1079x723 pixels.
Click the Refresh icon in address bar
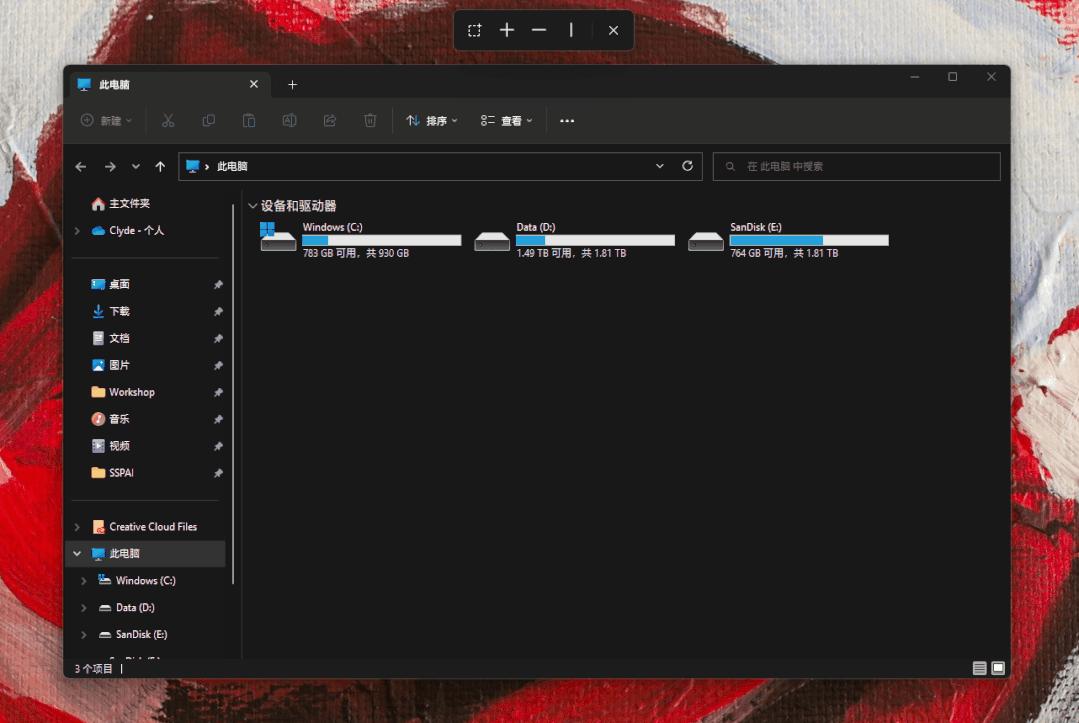point(687,166)
